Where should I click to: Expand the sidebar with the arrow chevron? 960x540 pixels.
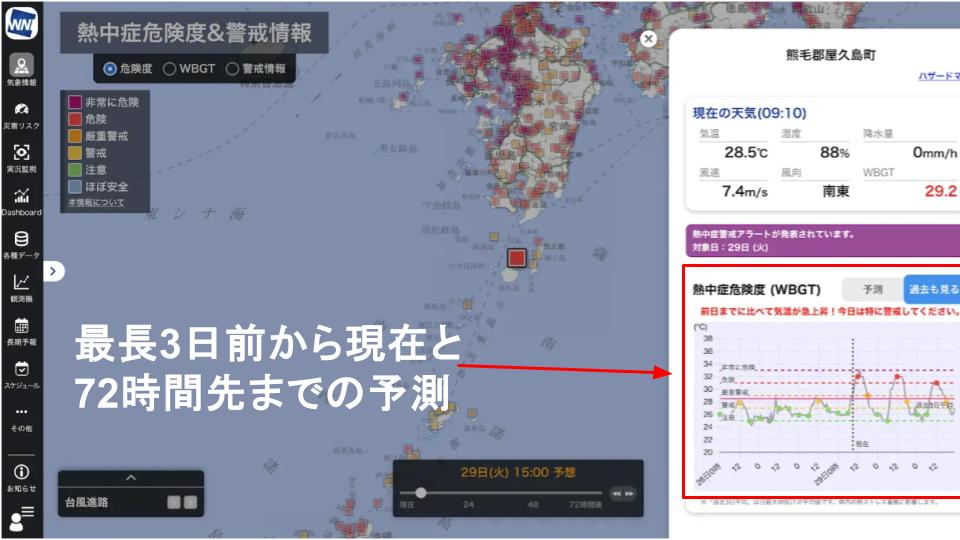tap(54, 270)
